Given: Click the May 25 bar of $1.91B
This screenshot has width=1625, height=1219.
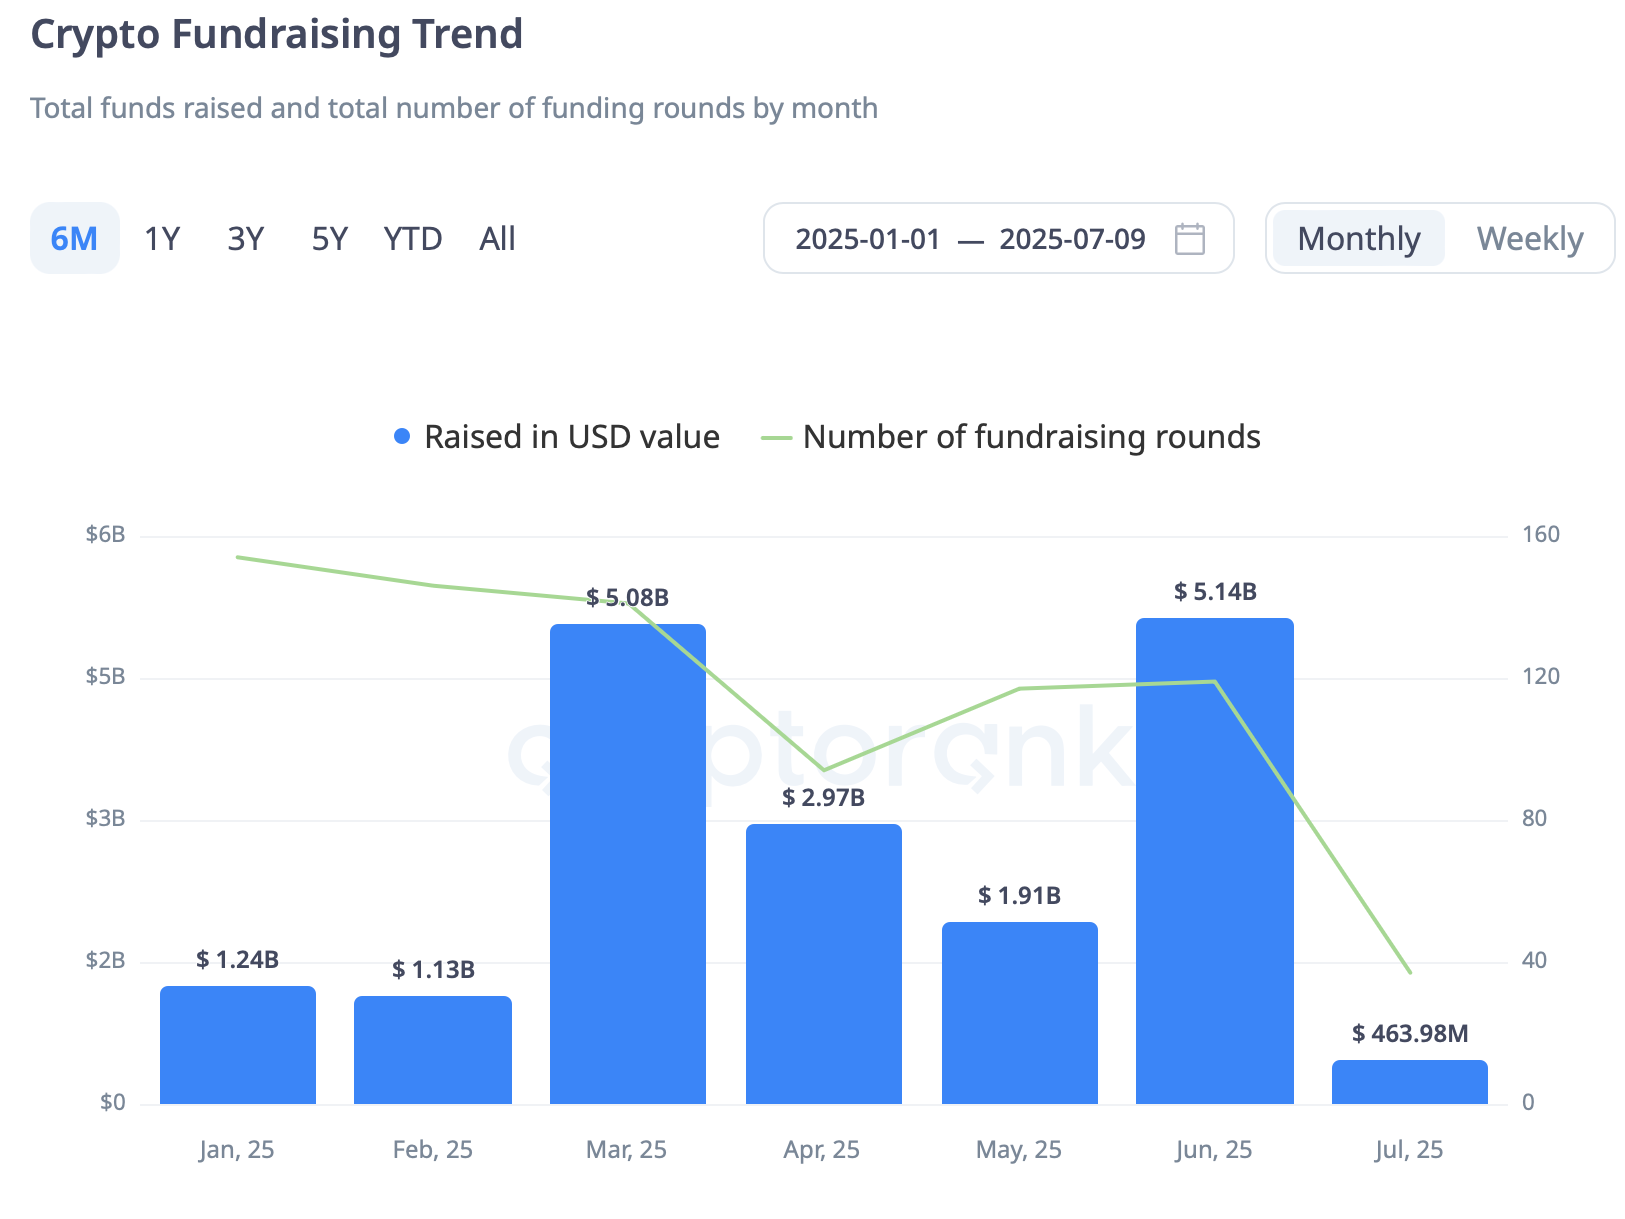Looking at the screenshot, I should tap(1020, 1013).
